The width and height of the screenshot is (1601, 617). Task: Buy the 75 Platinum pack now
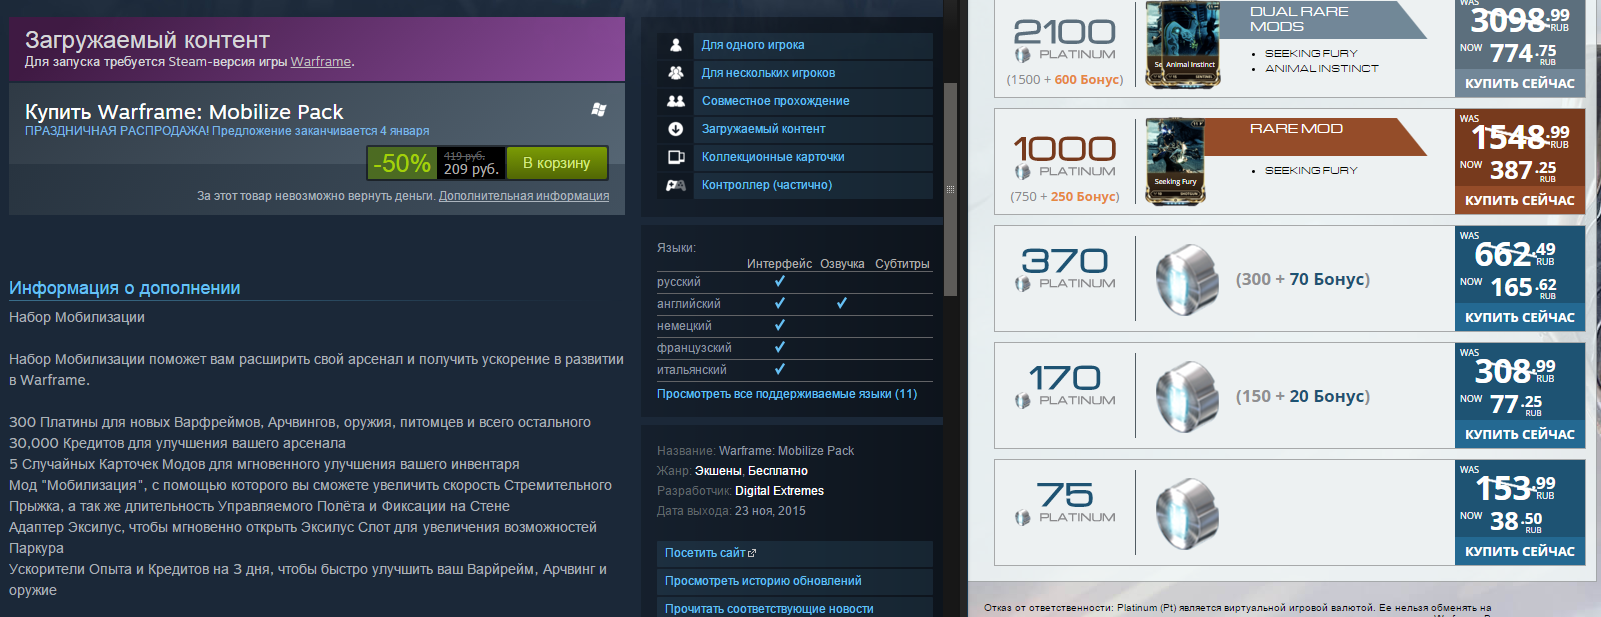pyautogui.click(x=1519, y=552)
